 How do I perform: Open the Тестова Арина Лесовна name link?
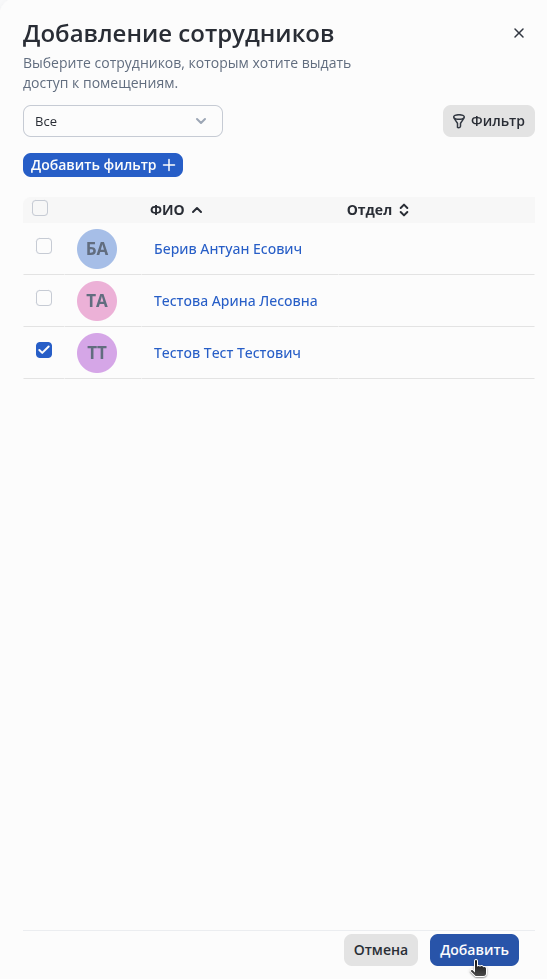click(x=235, y=301)
